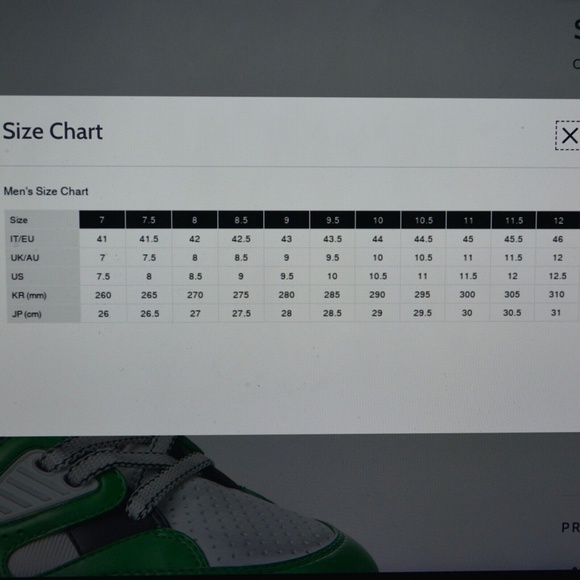This screenshot has width=580, height=580.
Task: Click KR value 265
Action: (x=149, y=295)
